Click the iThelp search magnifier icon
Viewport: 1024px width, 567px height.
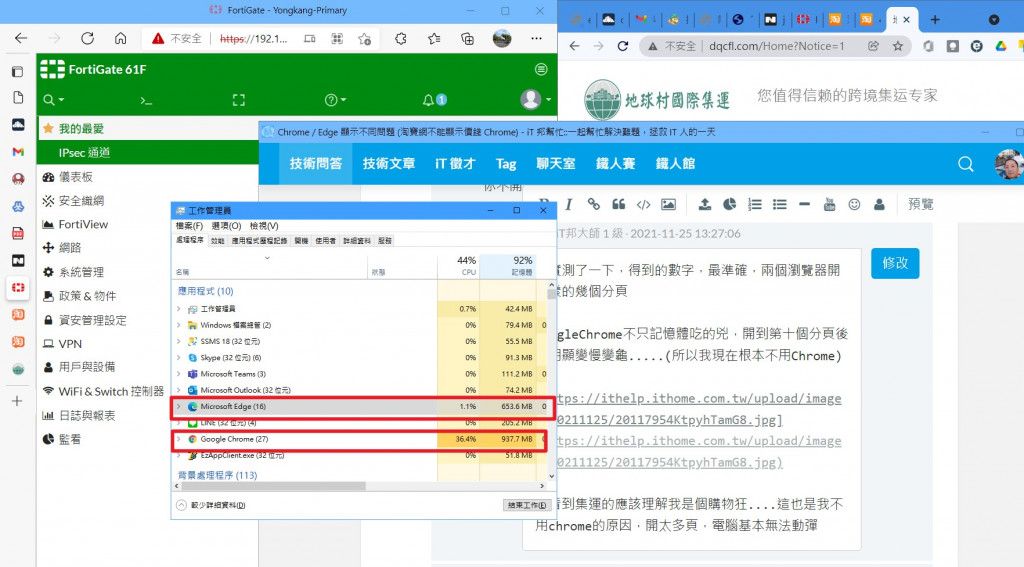click(965, 164)
